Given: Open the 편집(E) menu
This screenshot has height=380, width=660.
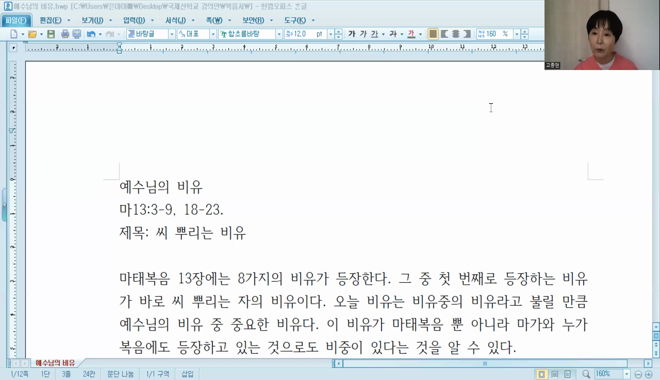Looking at the screenshot, I should 51,20.
